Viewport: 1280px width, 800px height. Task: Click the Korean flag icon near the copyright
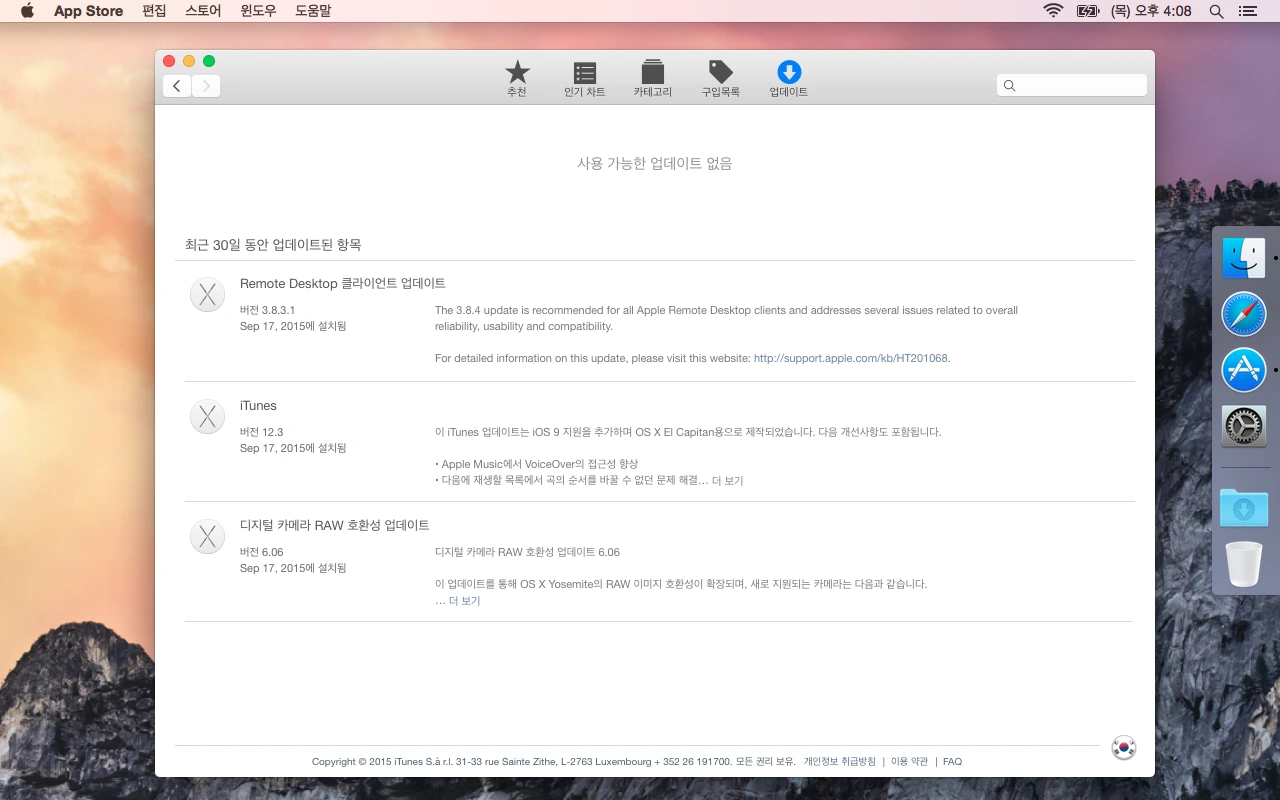point(1123,747)
